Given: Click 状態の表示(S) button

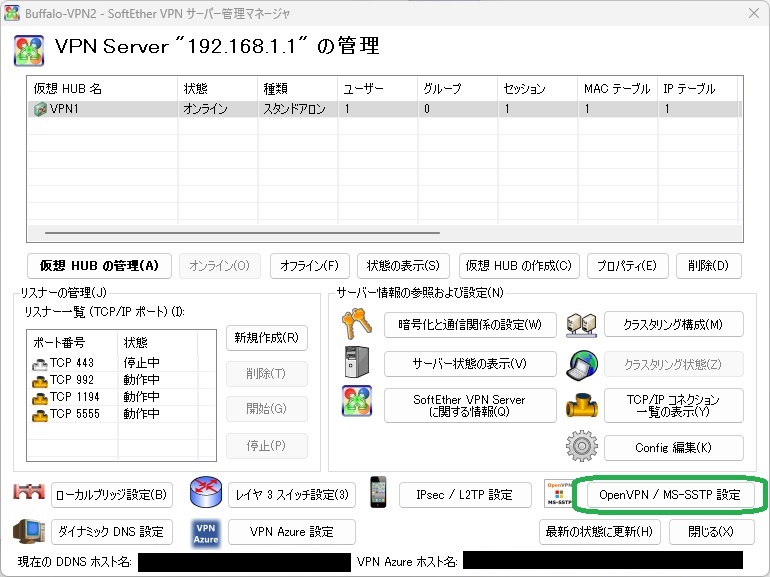Looking at the screenshot, I should pyautogui.click(x=403, y=266).
